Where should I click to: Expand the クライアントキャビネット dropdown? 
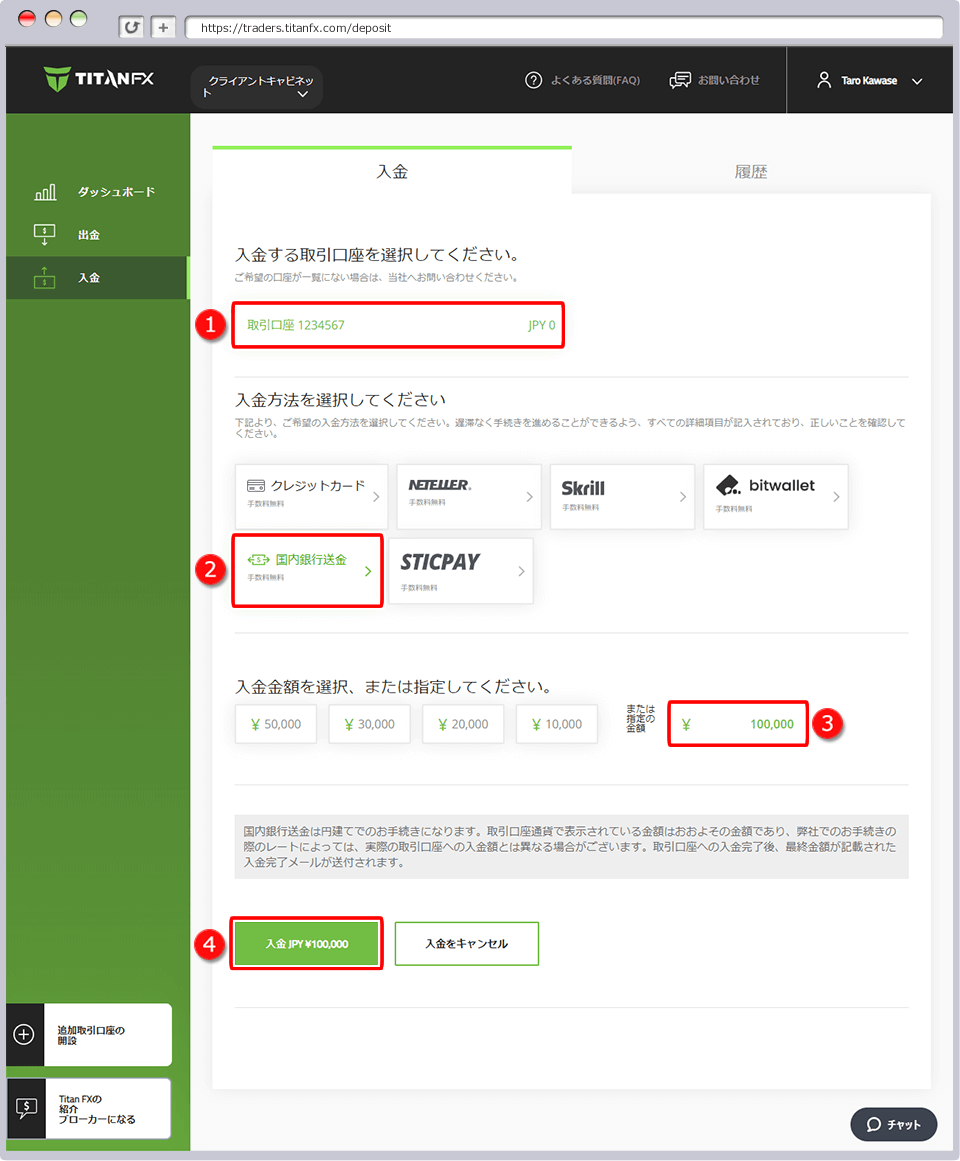[x=256, y=87]
